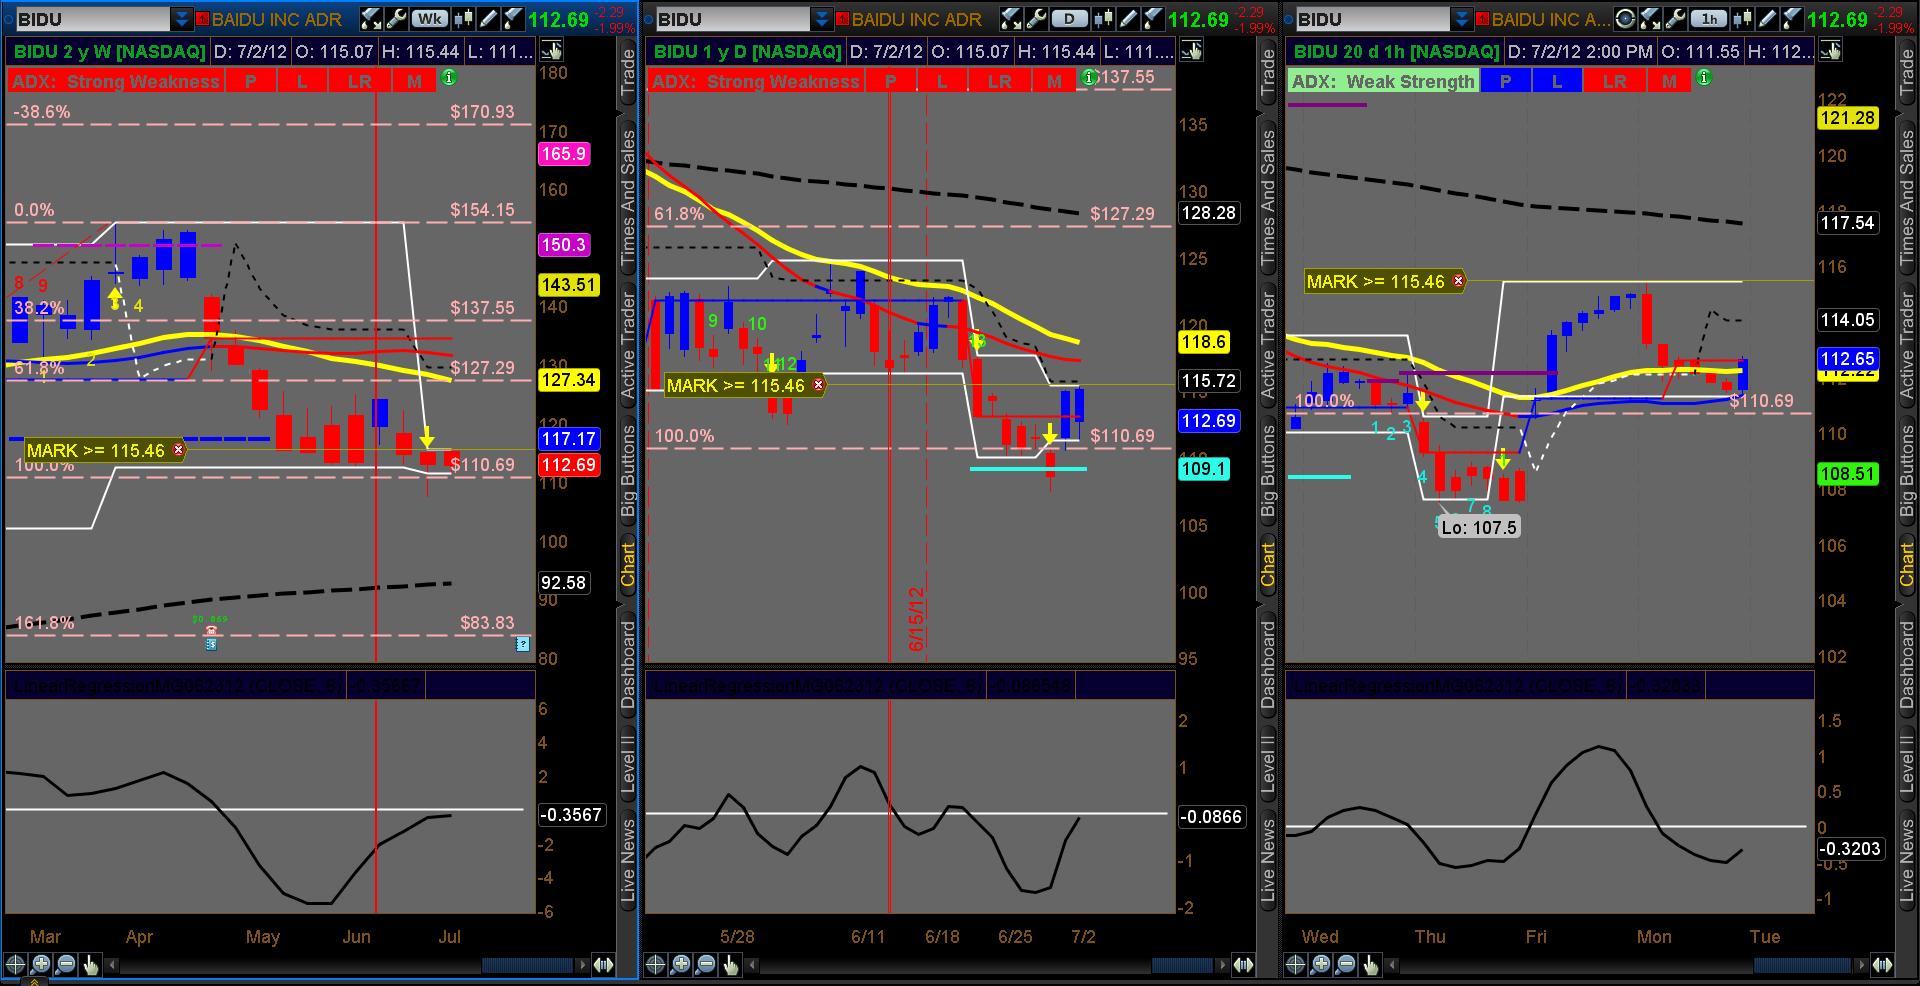This screenshot has height=986, width=1920.
Task: Select the pencil drawing tool in daily chart
Action: pyautogui.click(x=1129, y=18)
